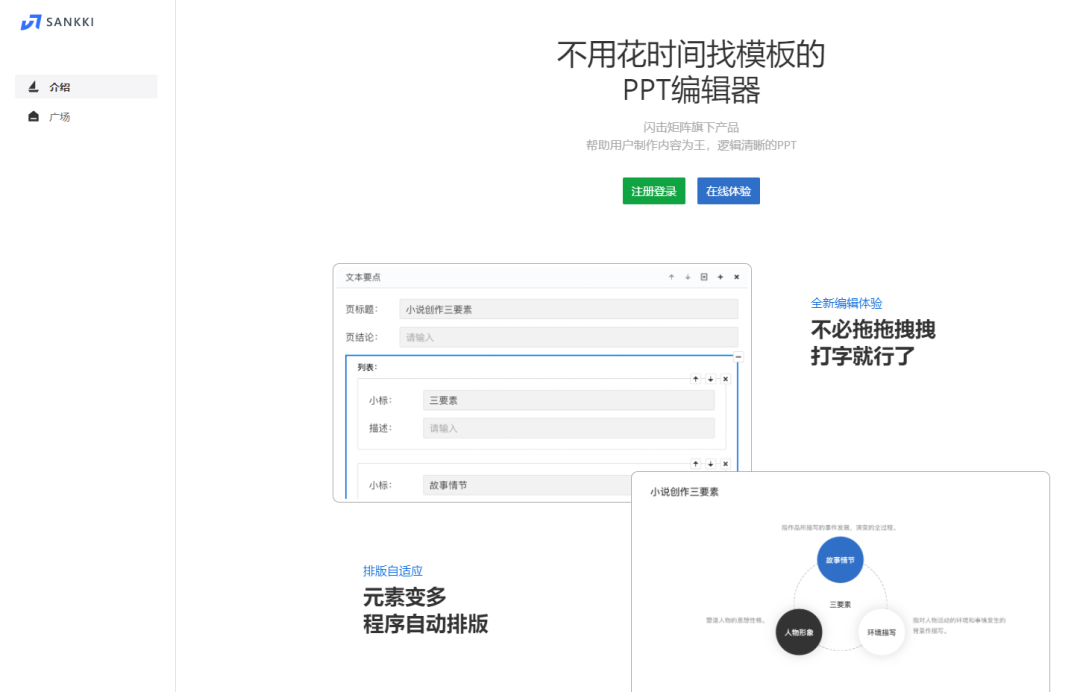Click the plus icon in 文本要点 header
The height and width of the screenshot is (692, 1080).
(x=719, y=277)
